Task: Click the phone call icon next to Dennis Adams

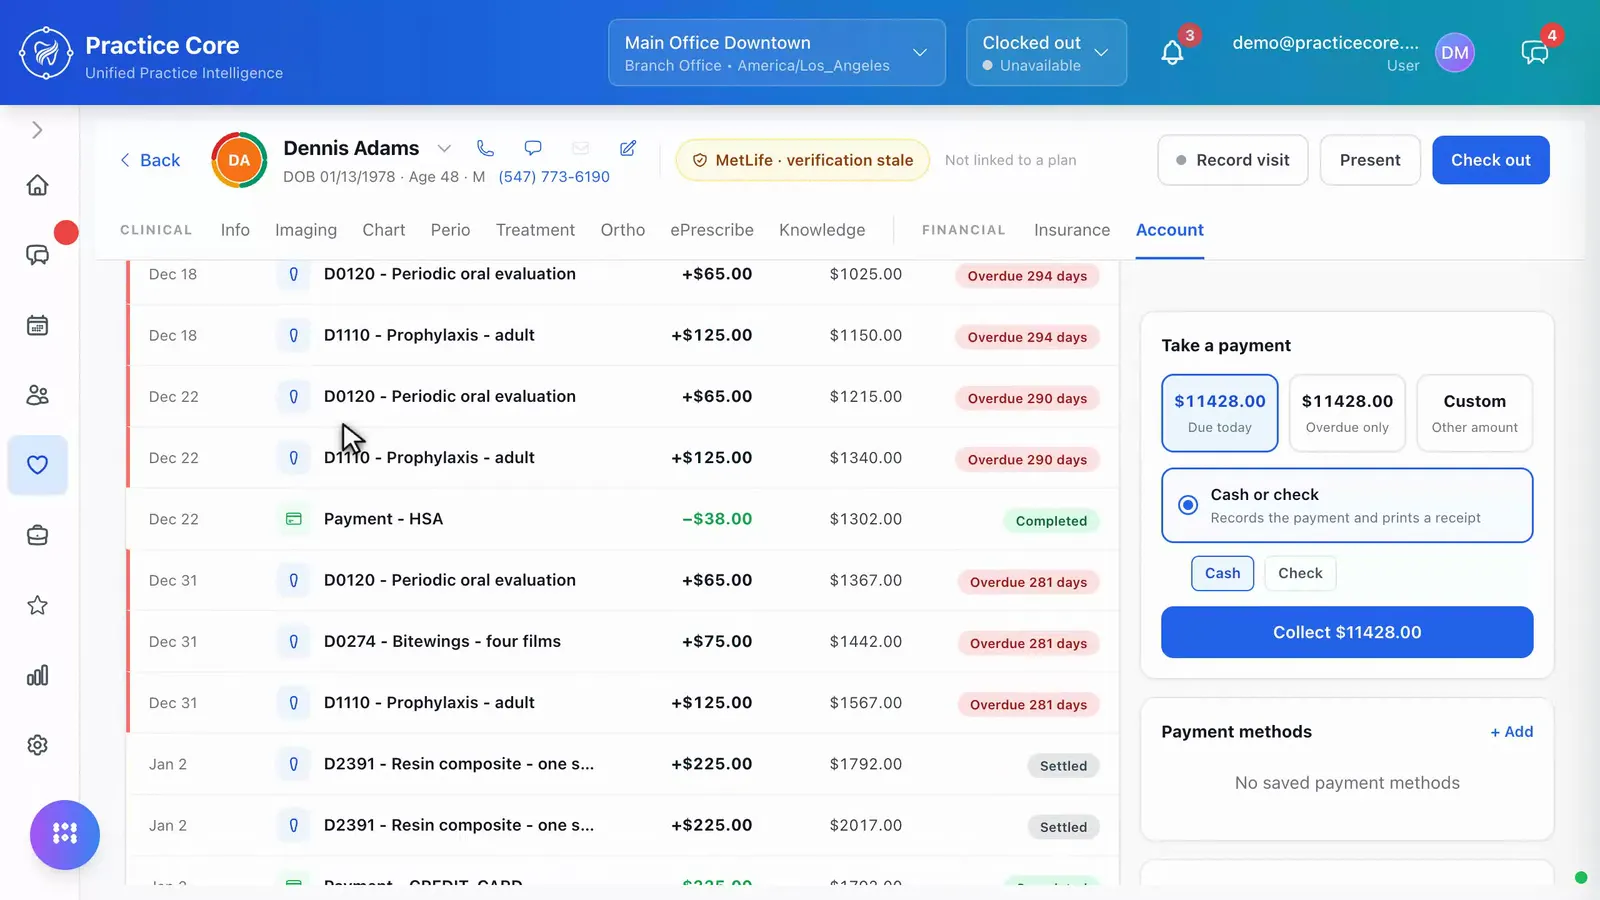Action: [x=485, y=148]
